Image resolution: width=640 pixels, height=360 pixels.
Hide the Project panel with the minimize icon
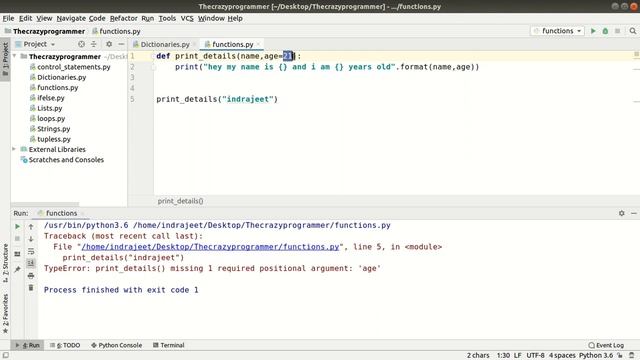coord(121,44)
